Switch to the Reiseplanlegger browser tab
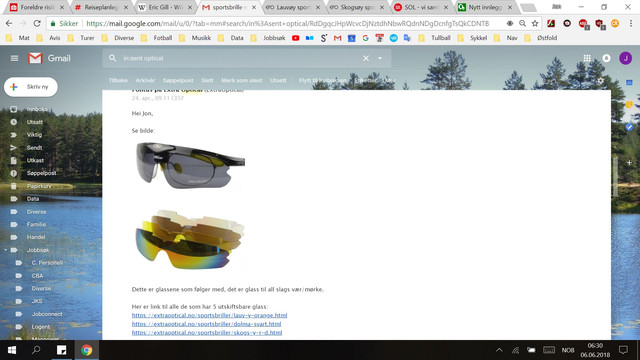 [x=101, y=7]
